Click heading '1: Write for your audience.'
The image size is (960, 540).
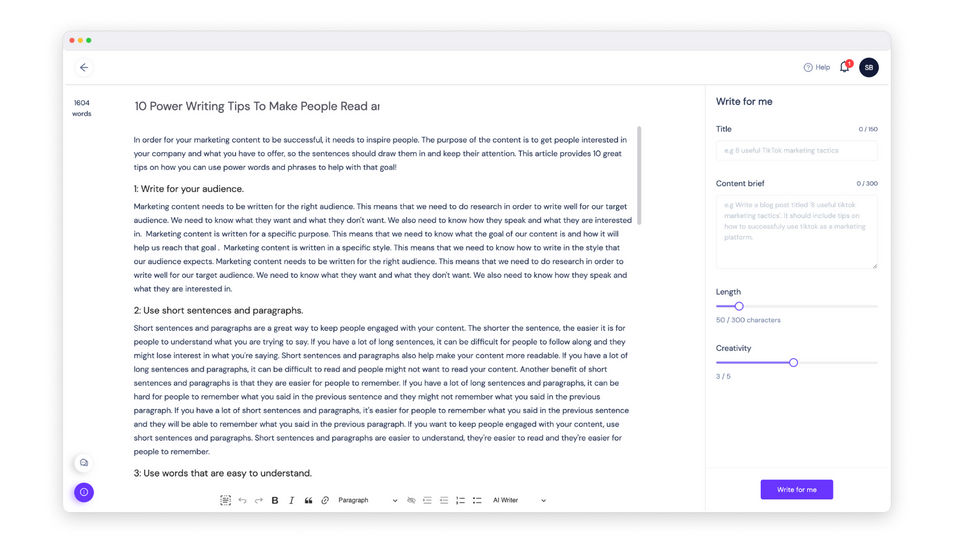click(189, 189)
